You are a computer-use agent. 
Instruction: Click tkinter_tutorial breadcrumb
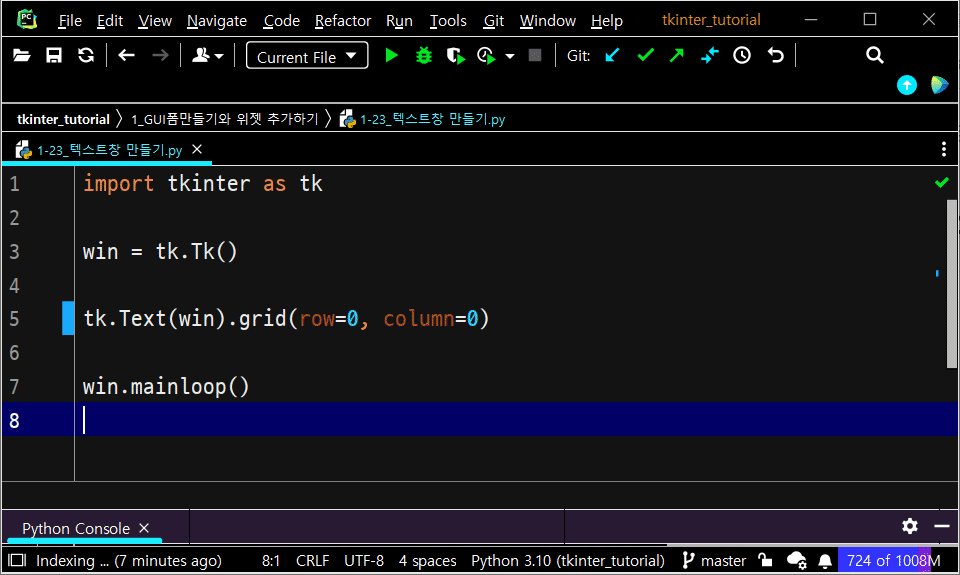(x=63, y=119)
